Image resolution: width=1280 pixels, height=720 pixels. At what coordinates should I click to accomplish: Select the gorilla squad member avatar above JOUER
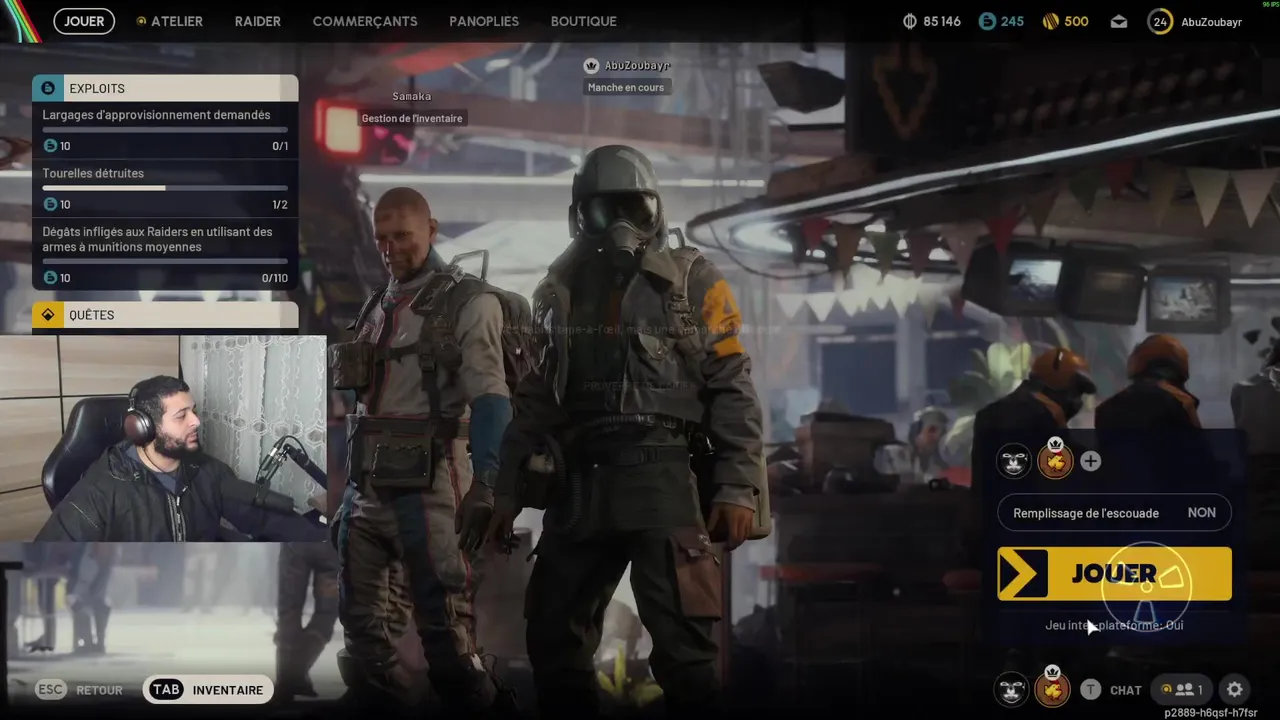click(x=1014, y=461)
